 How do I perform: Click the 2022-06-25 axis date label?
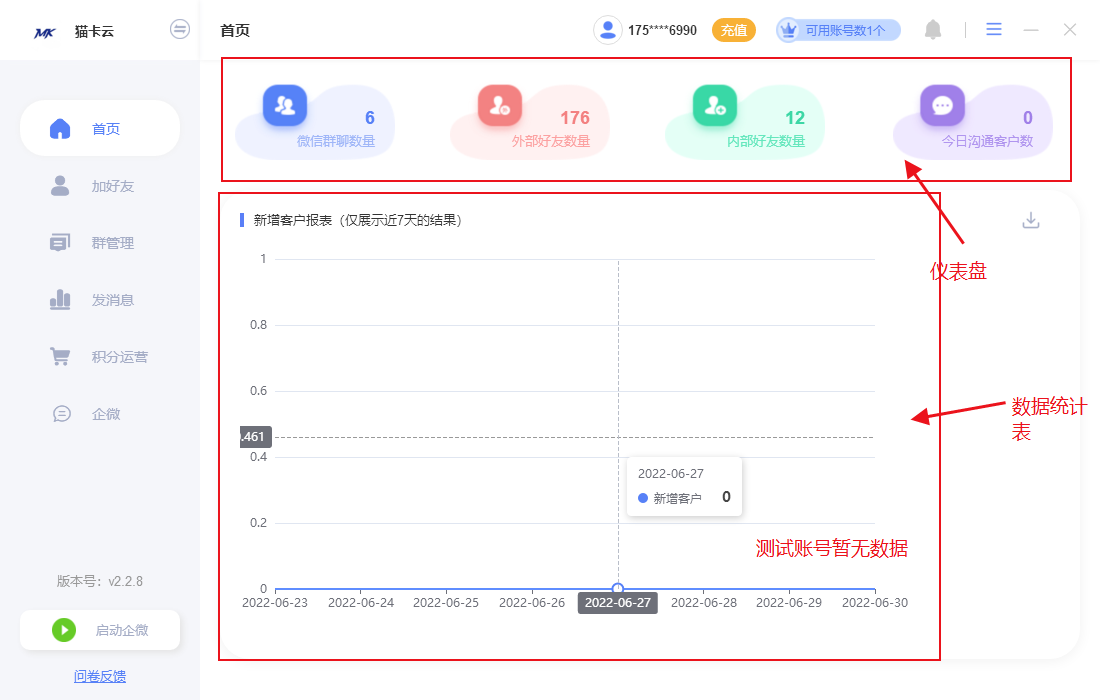tap(446, 603)
